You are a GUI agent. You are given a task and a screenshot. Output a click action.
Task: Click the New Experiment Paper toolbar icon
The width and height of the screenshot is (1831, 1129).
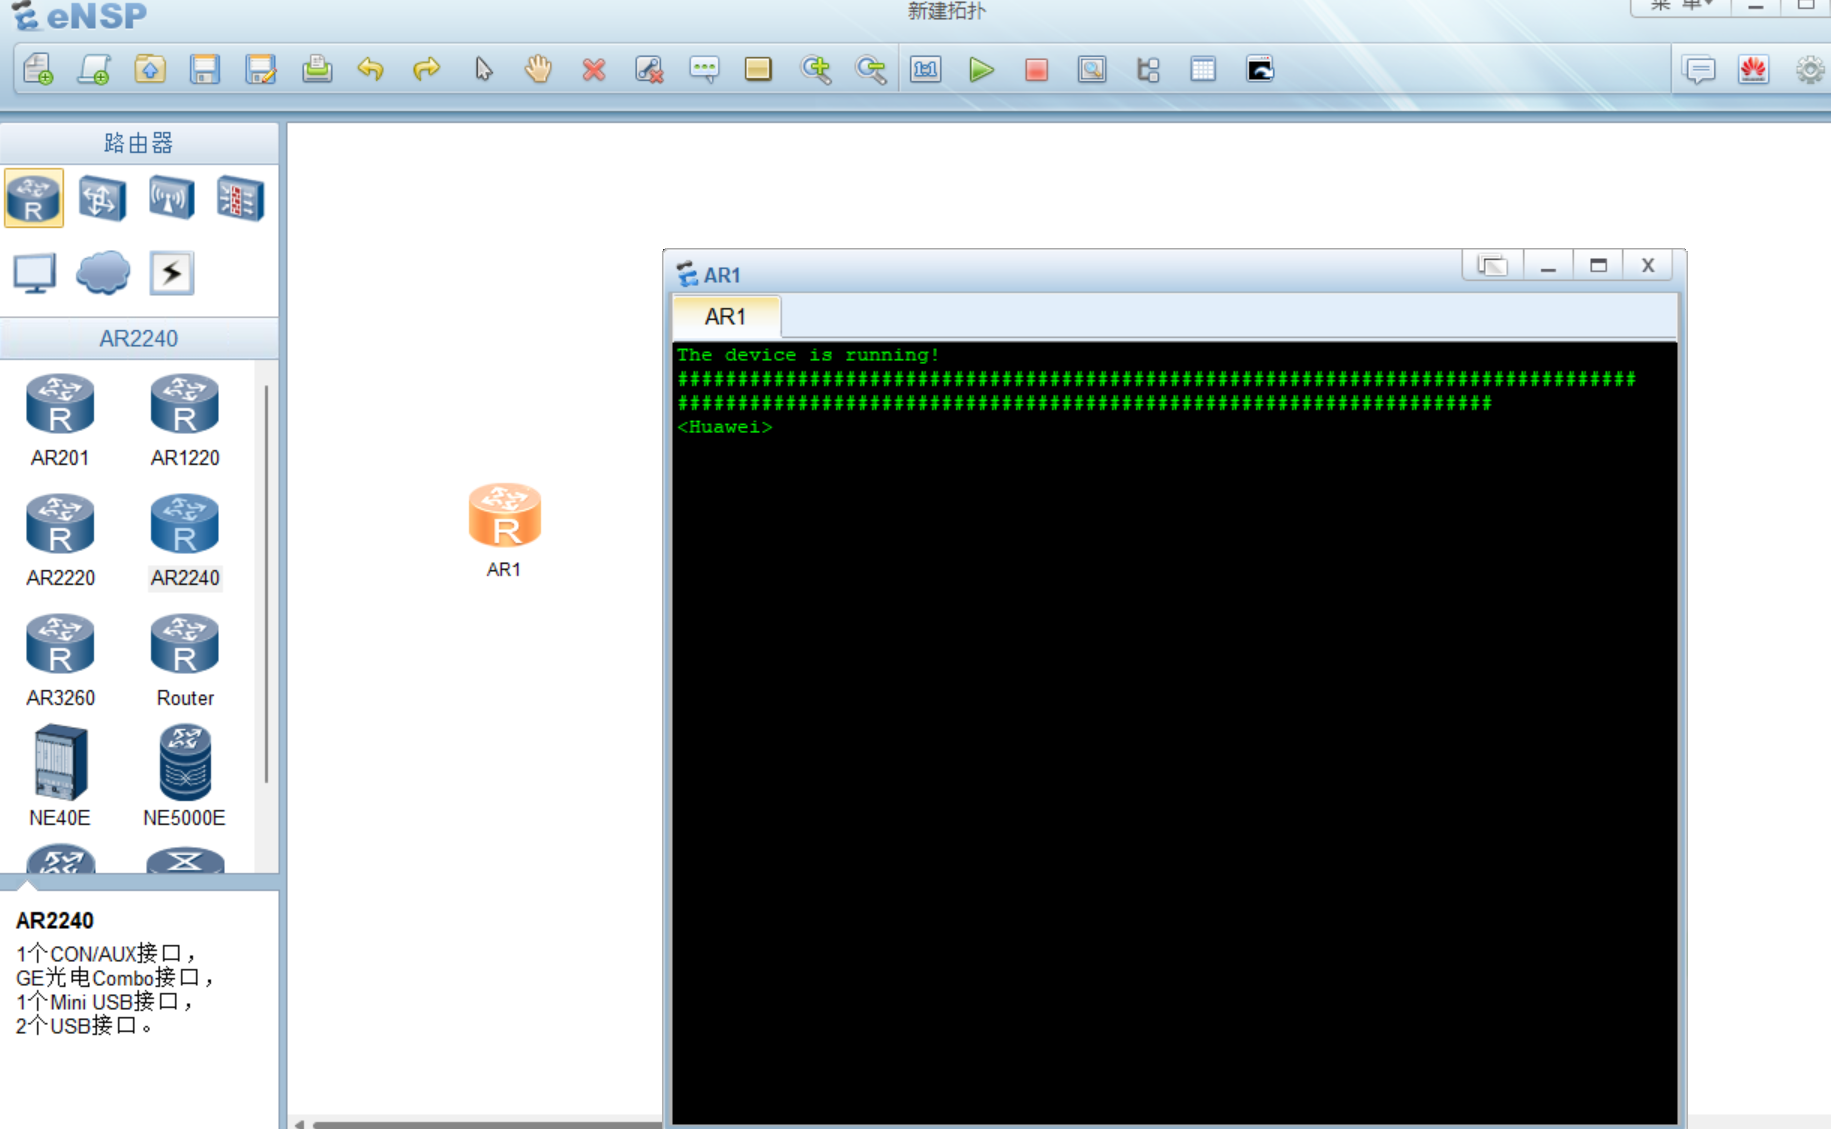point(94,70)
